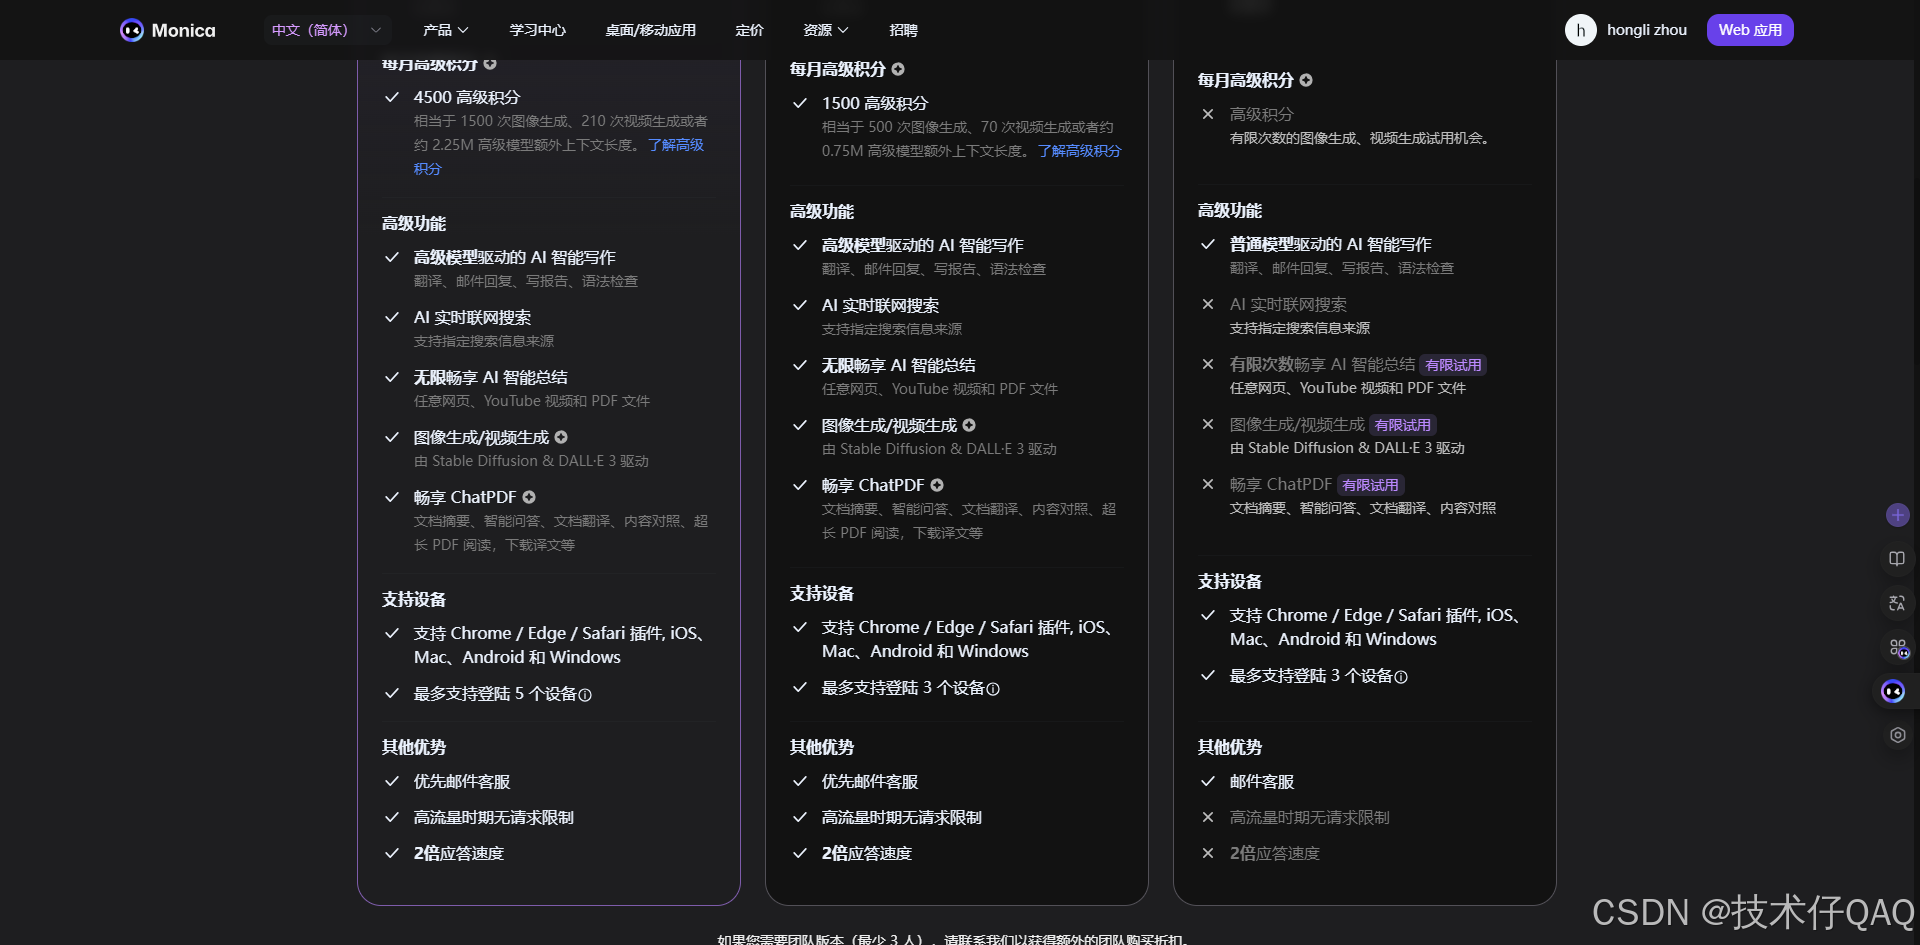Click the 4500 高级积分 text
Image resolution: width=1920 pixels, height=945 pixels.
[467, 97]
